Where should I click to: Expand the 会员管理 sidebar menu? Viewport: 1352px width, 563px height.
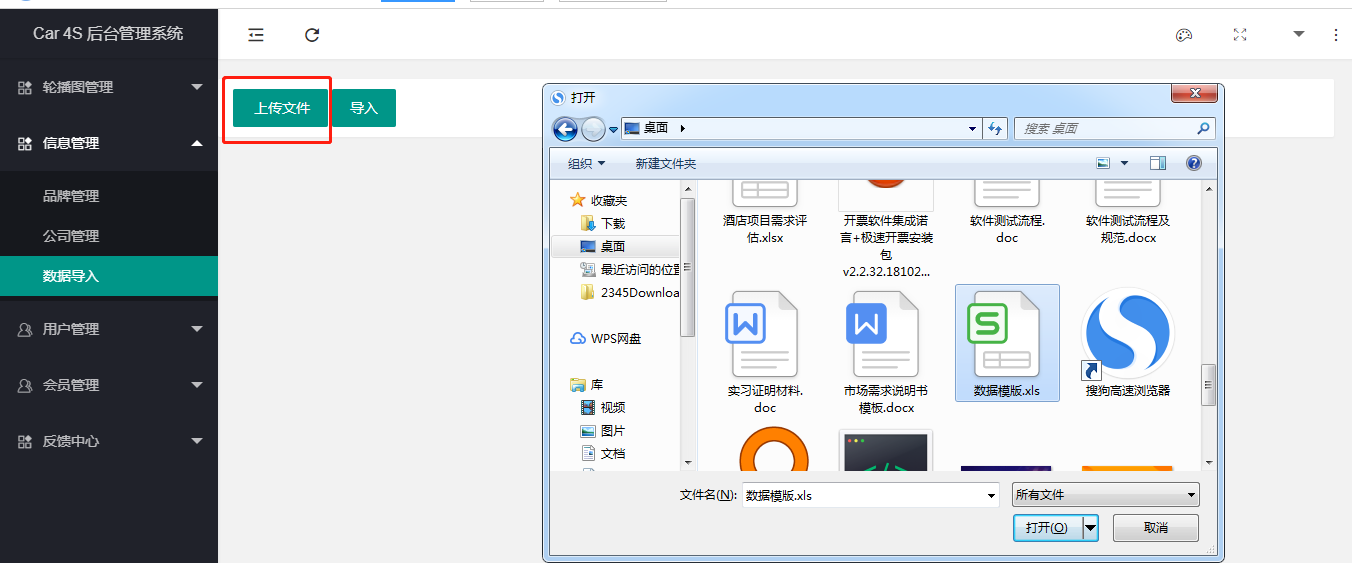(109, 385)
